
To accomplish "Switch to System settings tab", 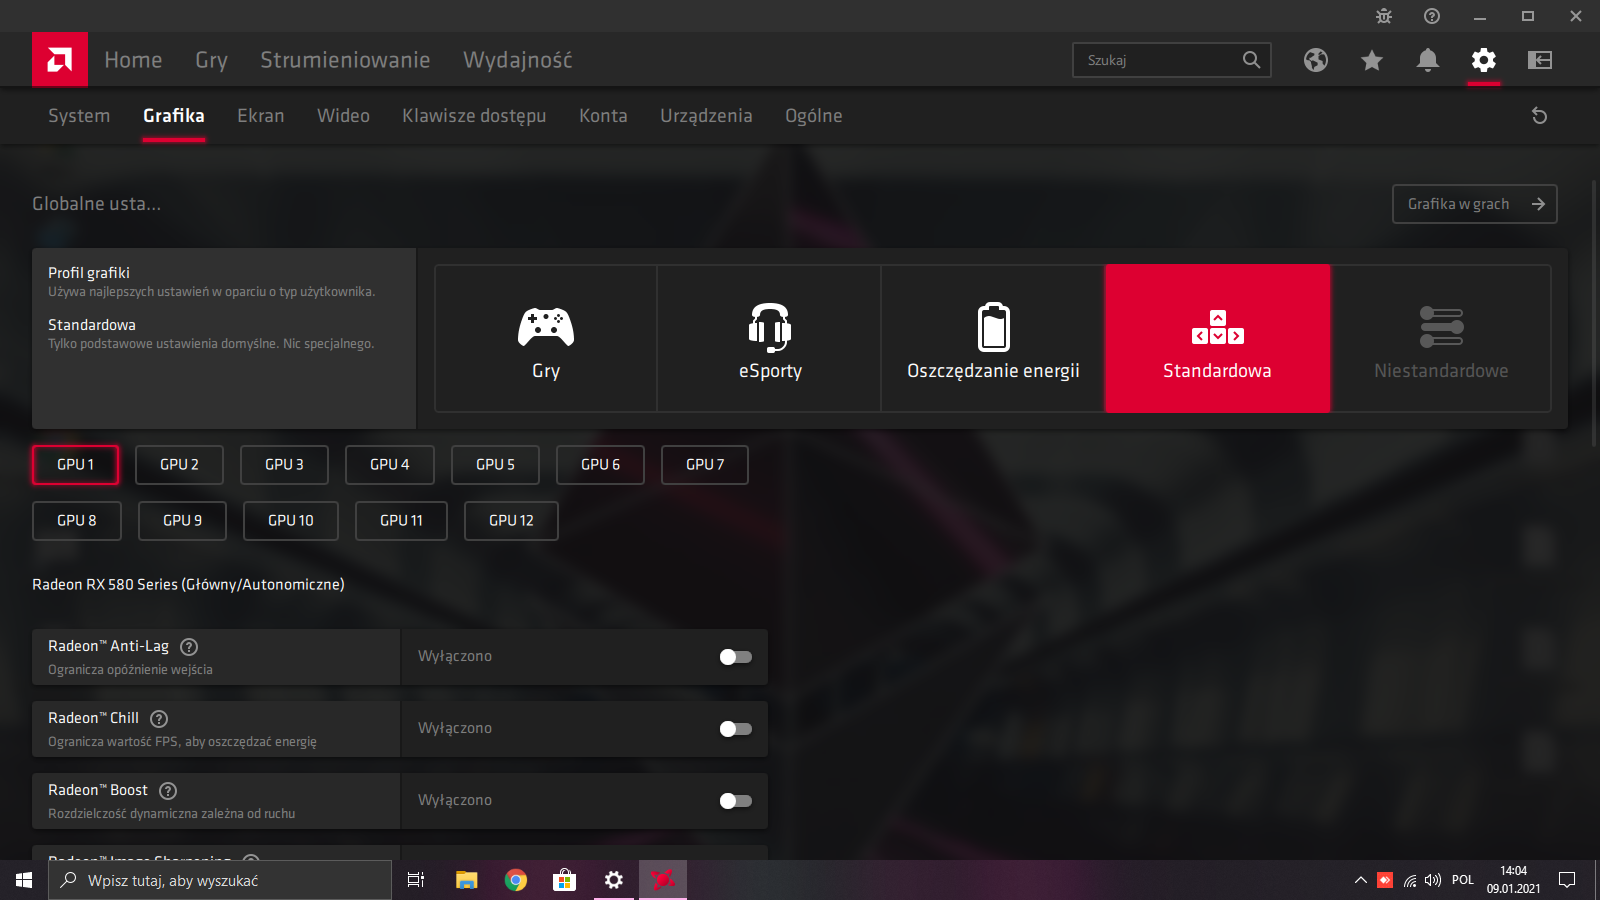I will 79,116.
